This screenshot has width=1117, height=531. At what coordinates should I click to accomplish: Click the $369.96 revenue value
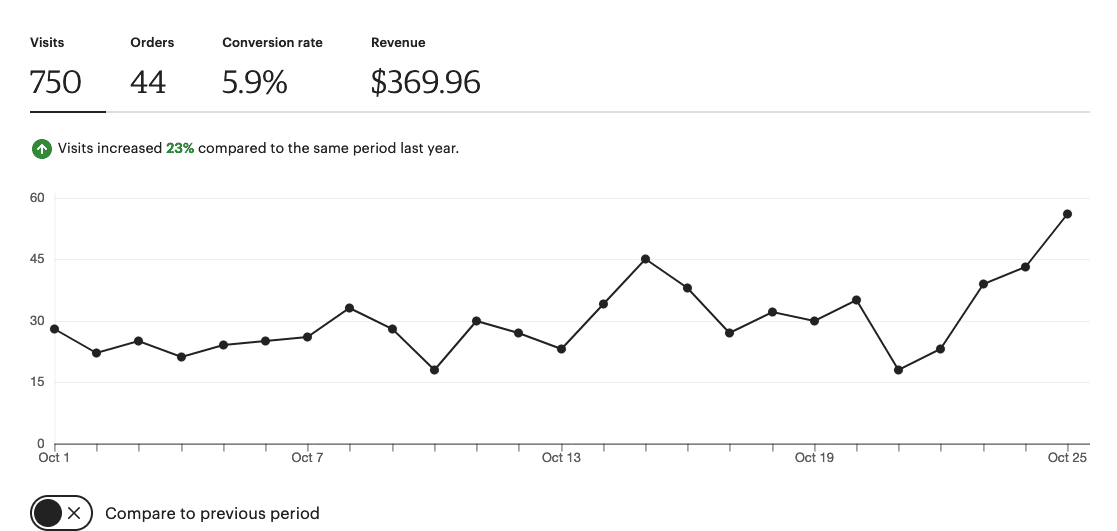[x=426, y=82]
